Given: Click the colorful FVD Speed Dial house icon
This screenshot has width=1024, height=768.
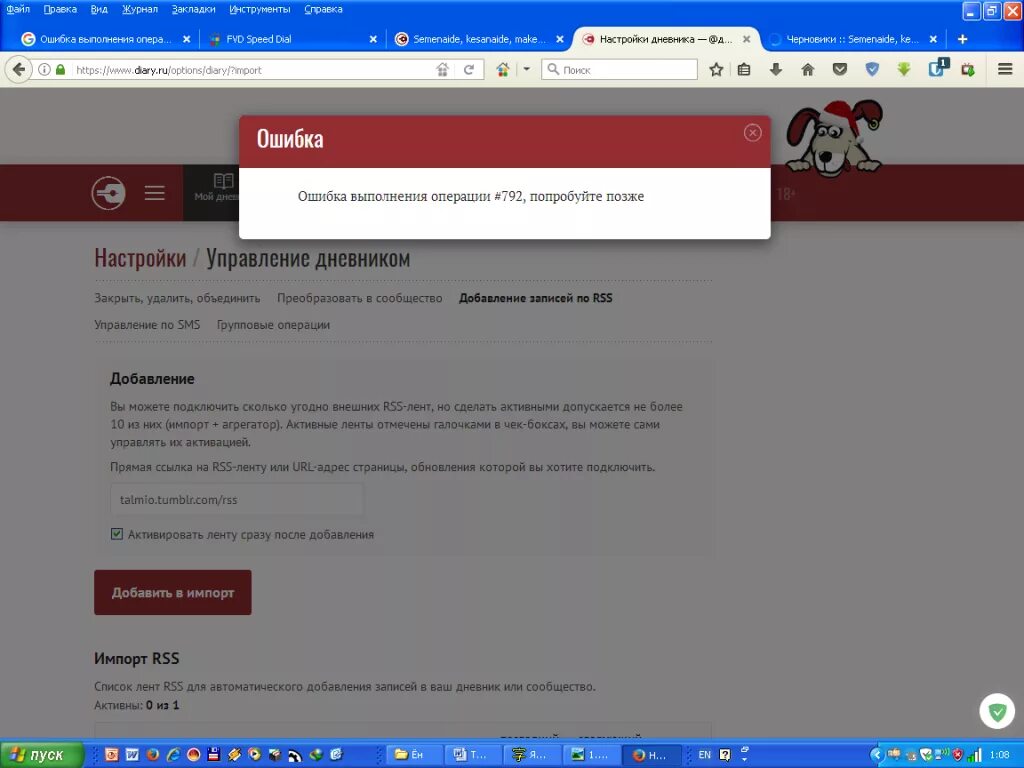Looking at the screenshot, I should click(502, 69).
